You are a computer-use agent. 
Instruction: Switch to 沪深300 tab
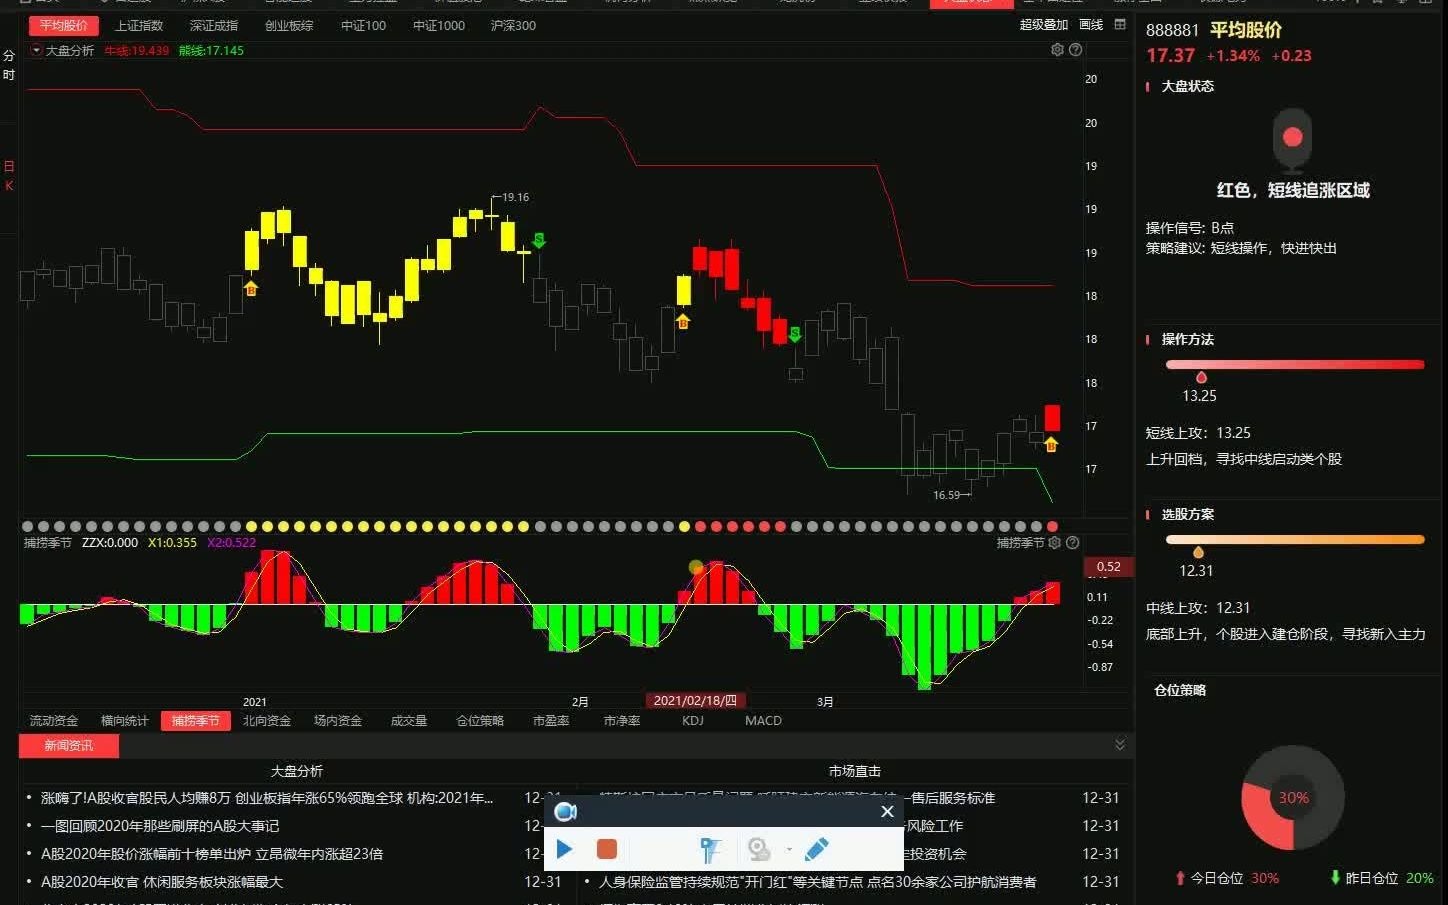point(513,25)
